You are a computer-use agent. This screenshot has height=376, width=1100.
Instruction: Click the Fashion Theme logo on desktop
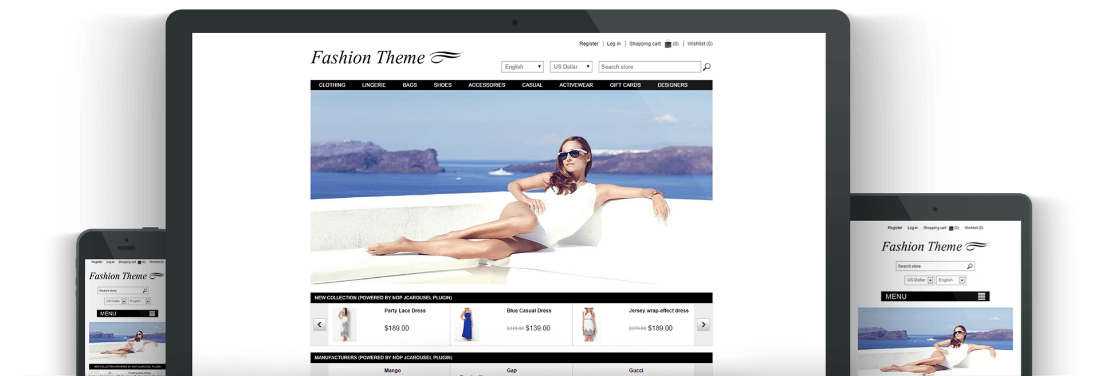387,58
